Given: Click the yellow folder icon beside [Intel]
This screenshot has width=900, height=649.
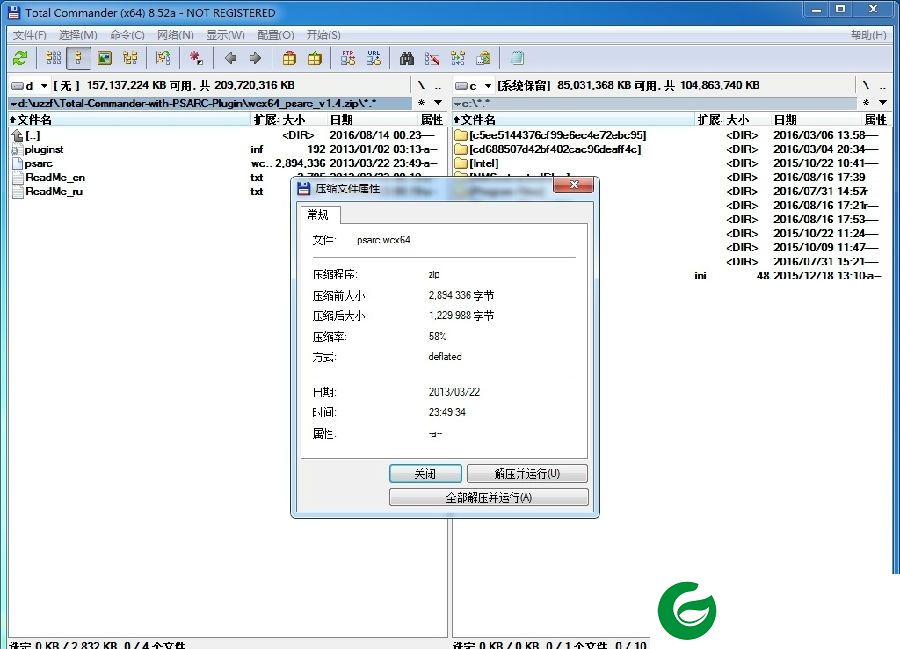Looking at the screenshot, I should pos(461,164).
